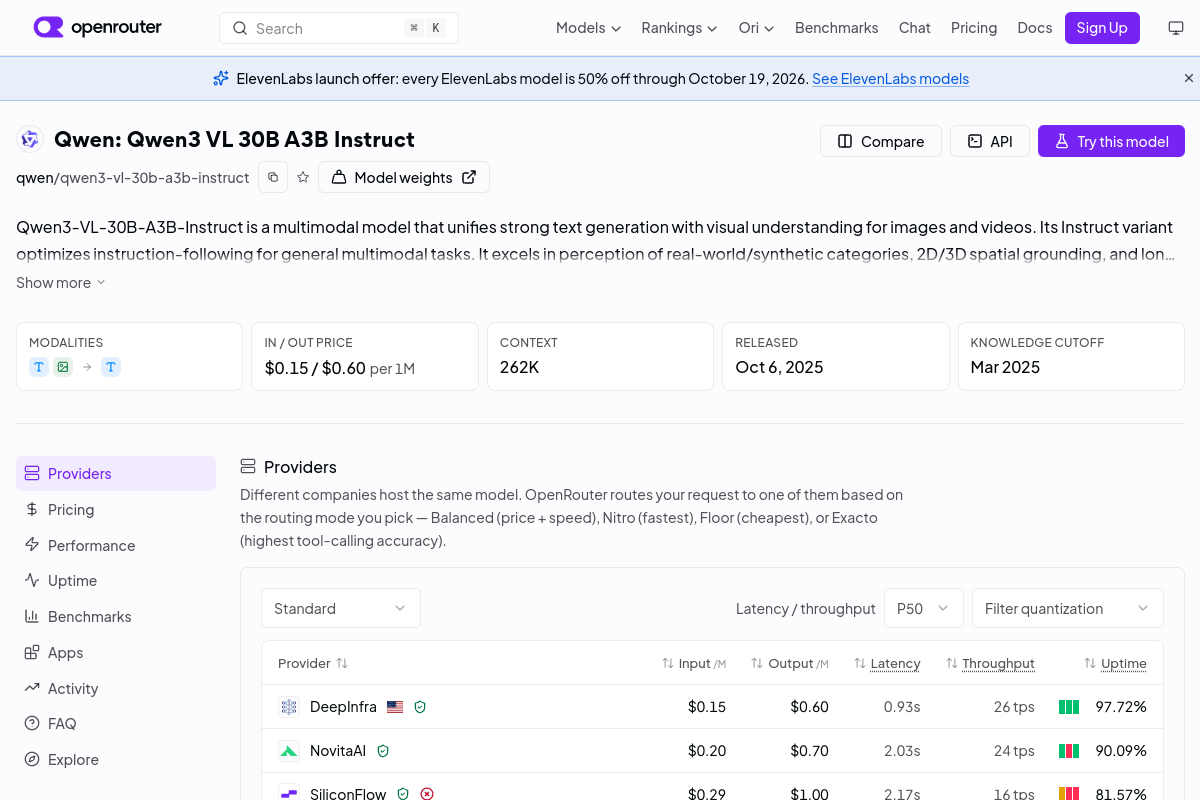Copy the model slug qwen/qwen3-vl-30b-a3b-instruct
Screen dimensions: 1200x800
click(273, 177)
